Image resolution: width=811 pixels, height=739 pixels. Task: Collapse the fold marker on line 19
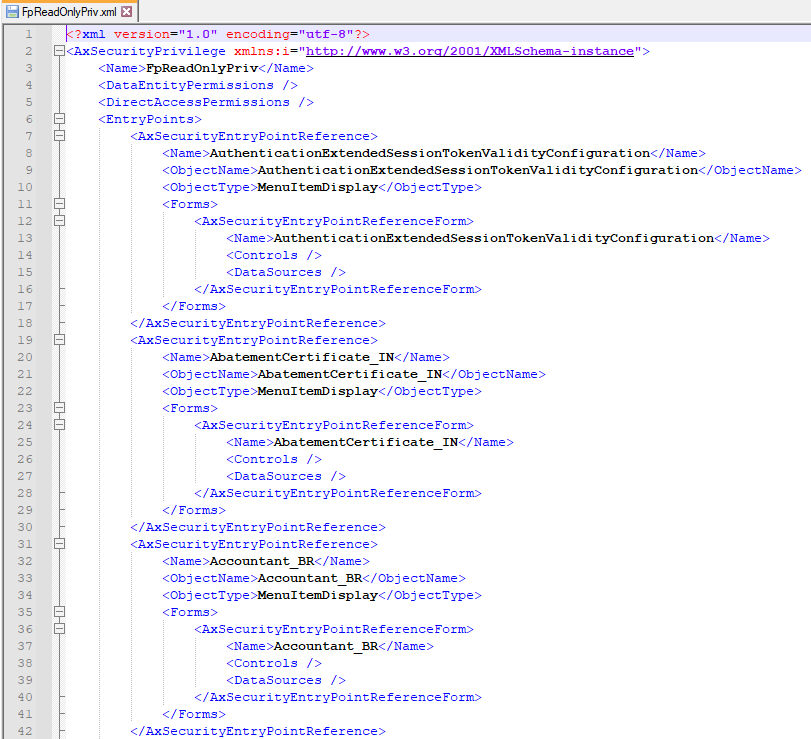pyautogui.click(x=59, y=340)
